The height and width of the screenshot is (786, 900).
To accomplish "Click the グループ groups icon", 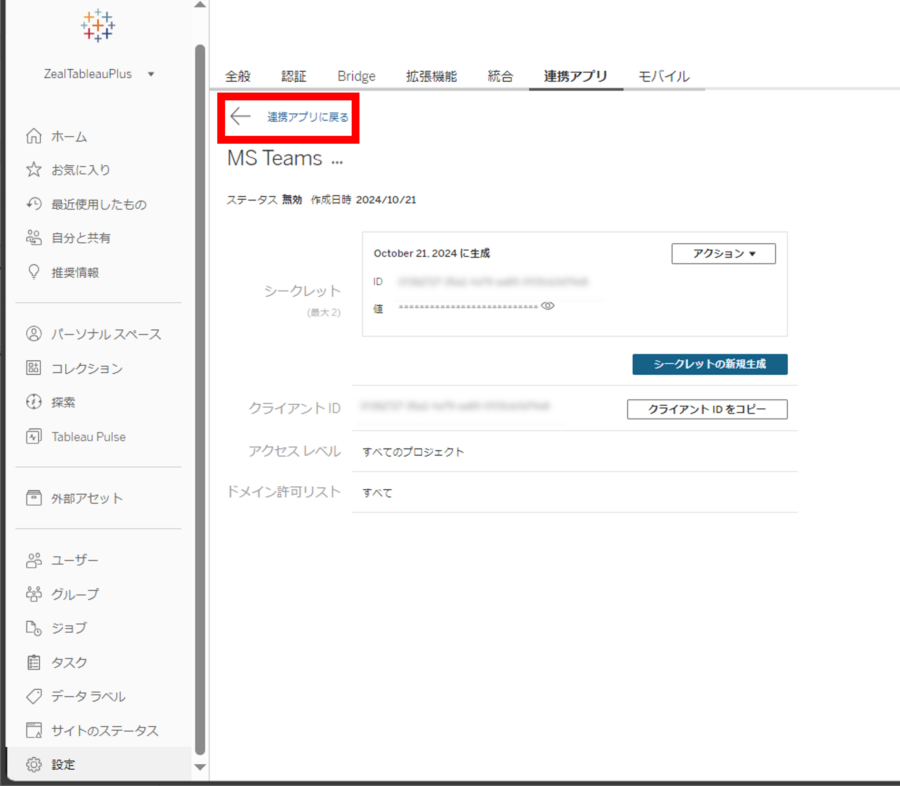I will coord(34,594).
